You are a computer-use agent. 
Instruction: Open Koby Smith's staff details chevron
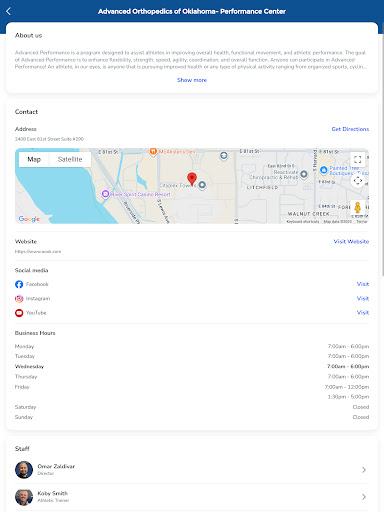click(x=364, y=497)
